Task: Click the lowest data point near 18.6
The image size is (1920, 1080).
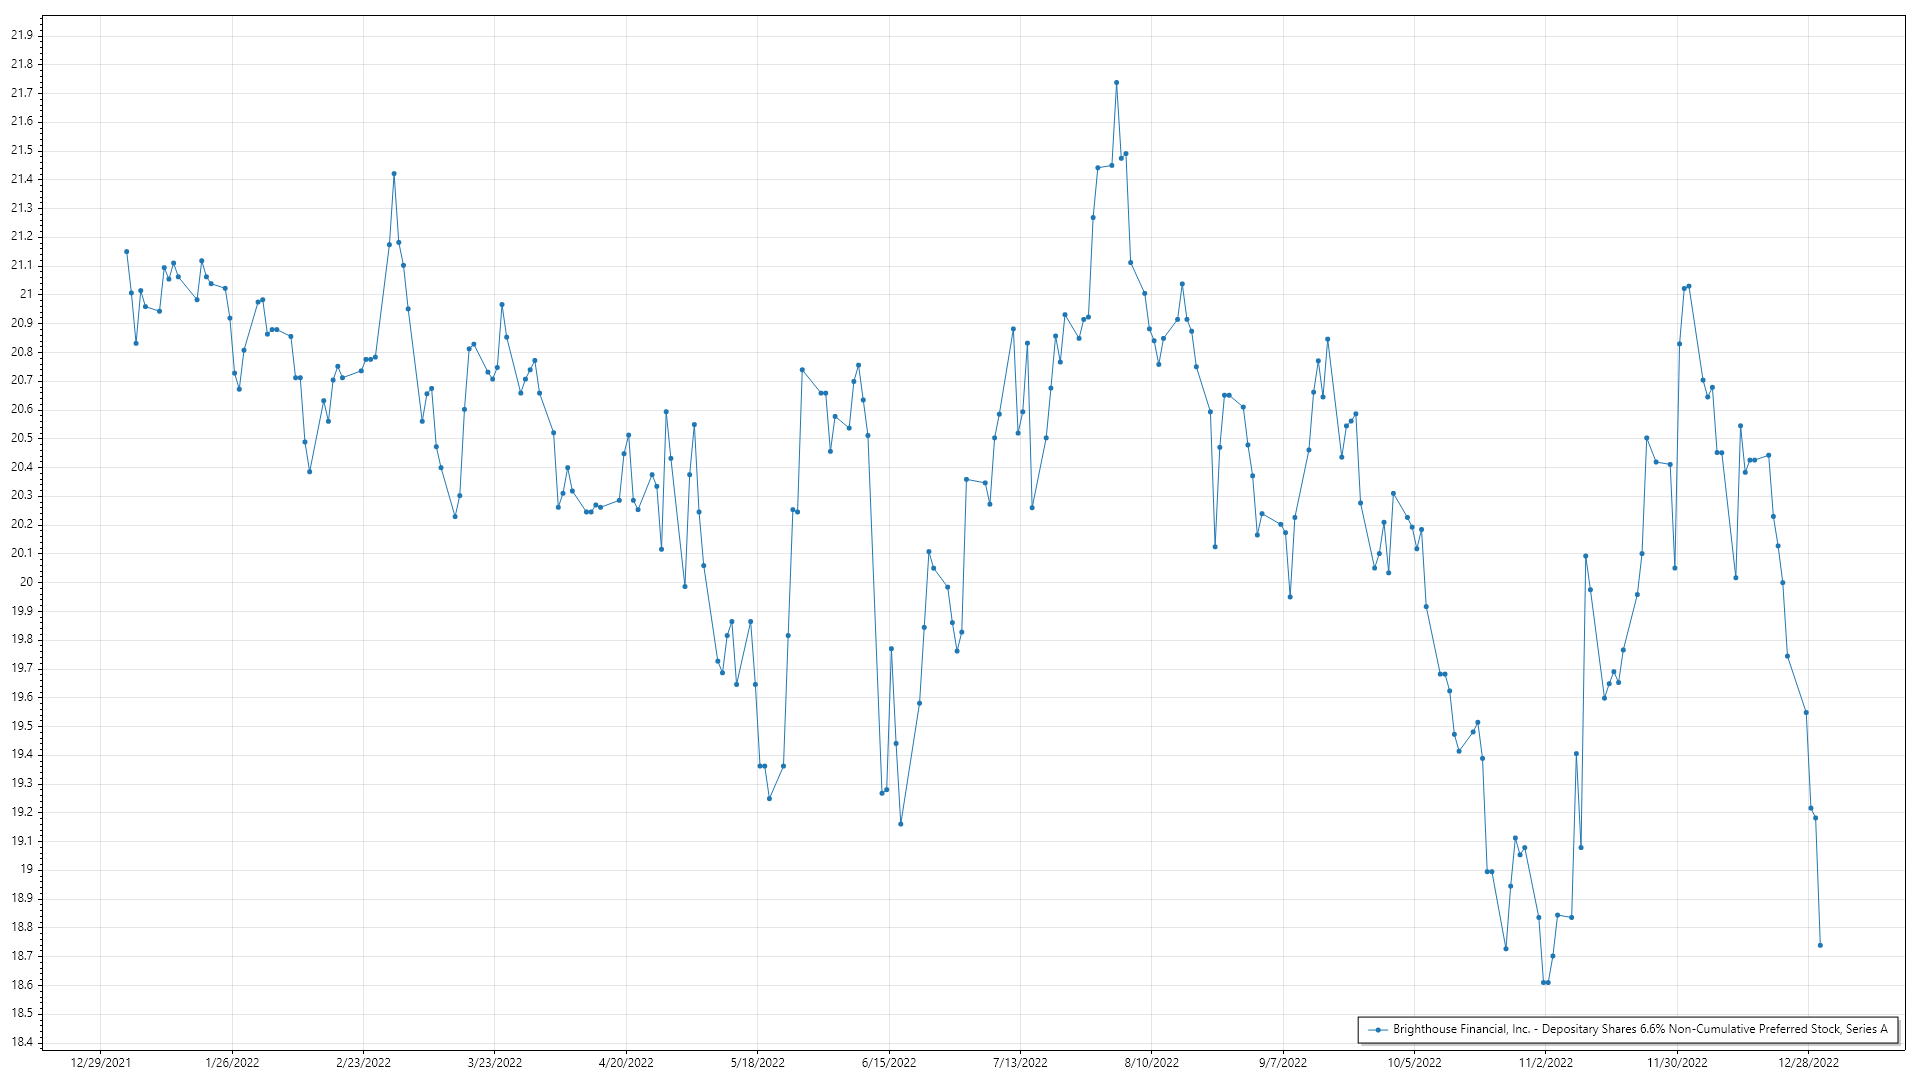Action: (x=1544, y=983)
